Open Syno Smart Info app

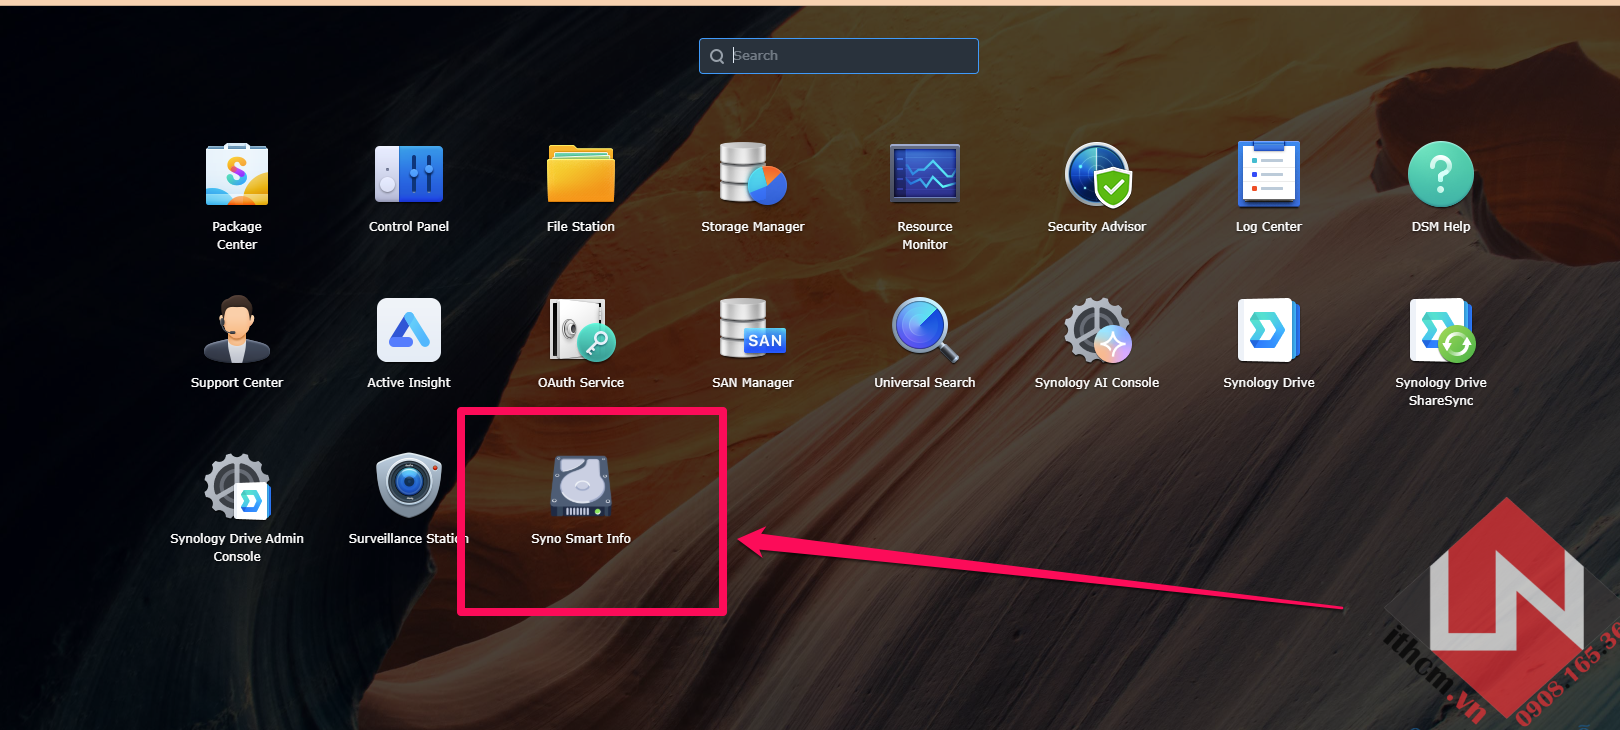pyautogui.click(x=581, y=486)
